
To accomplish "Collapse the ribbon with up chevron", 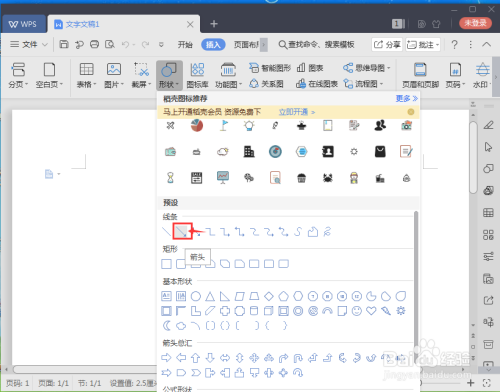I will [x=486, y=44].
